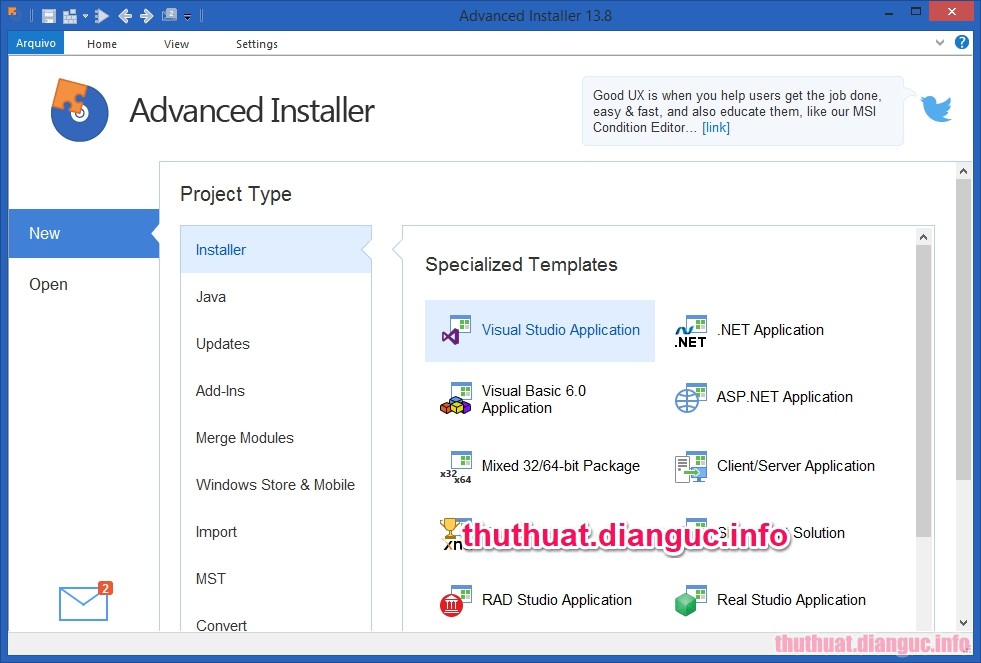Click the Save icon in the title bar
The height and width of the screenshot is (663, 981).
[x=49, y=16]
